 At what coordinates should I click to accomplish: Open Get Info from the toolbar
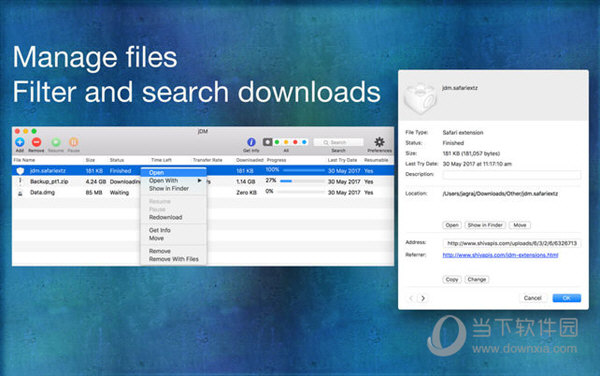[251, 142]
